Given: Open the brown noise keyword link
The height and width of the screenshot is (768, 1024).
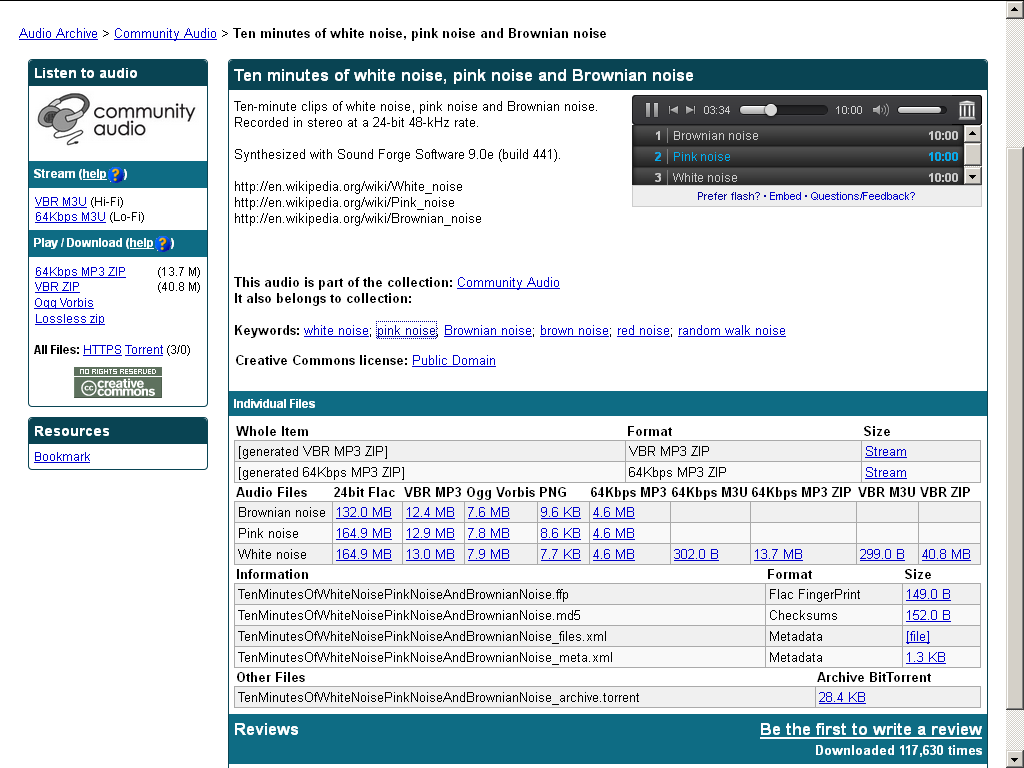Looking at the screenshot, I should pos(575,330).
